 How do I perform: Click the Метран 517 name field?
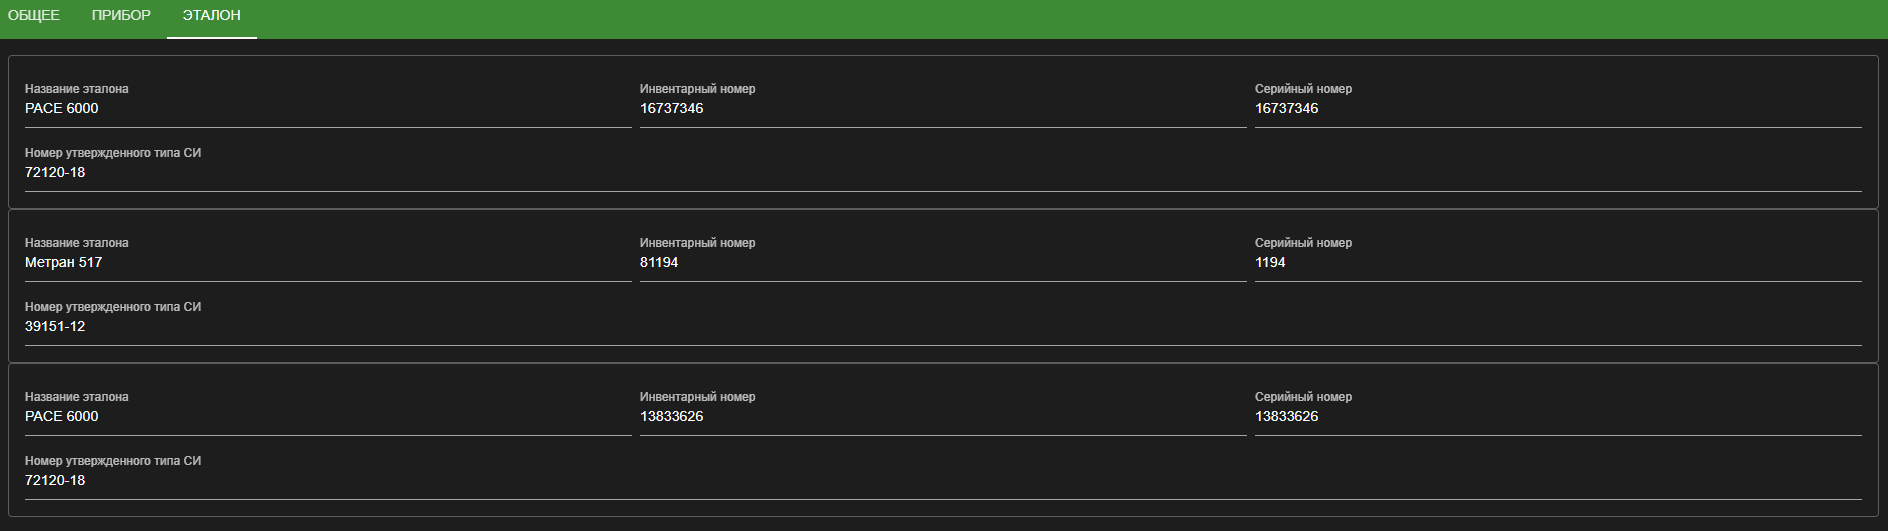[327, 262]
